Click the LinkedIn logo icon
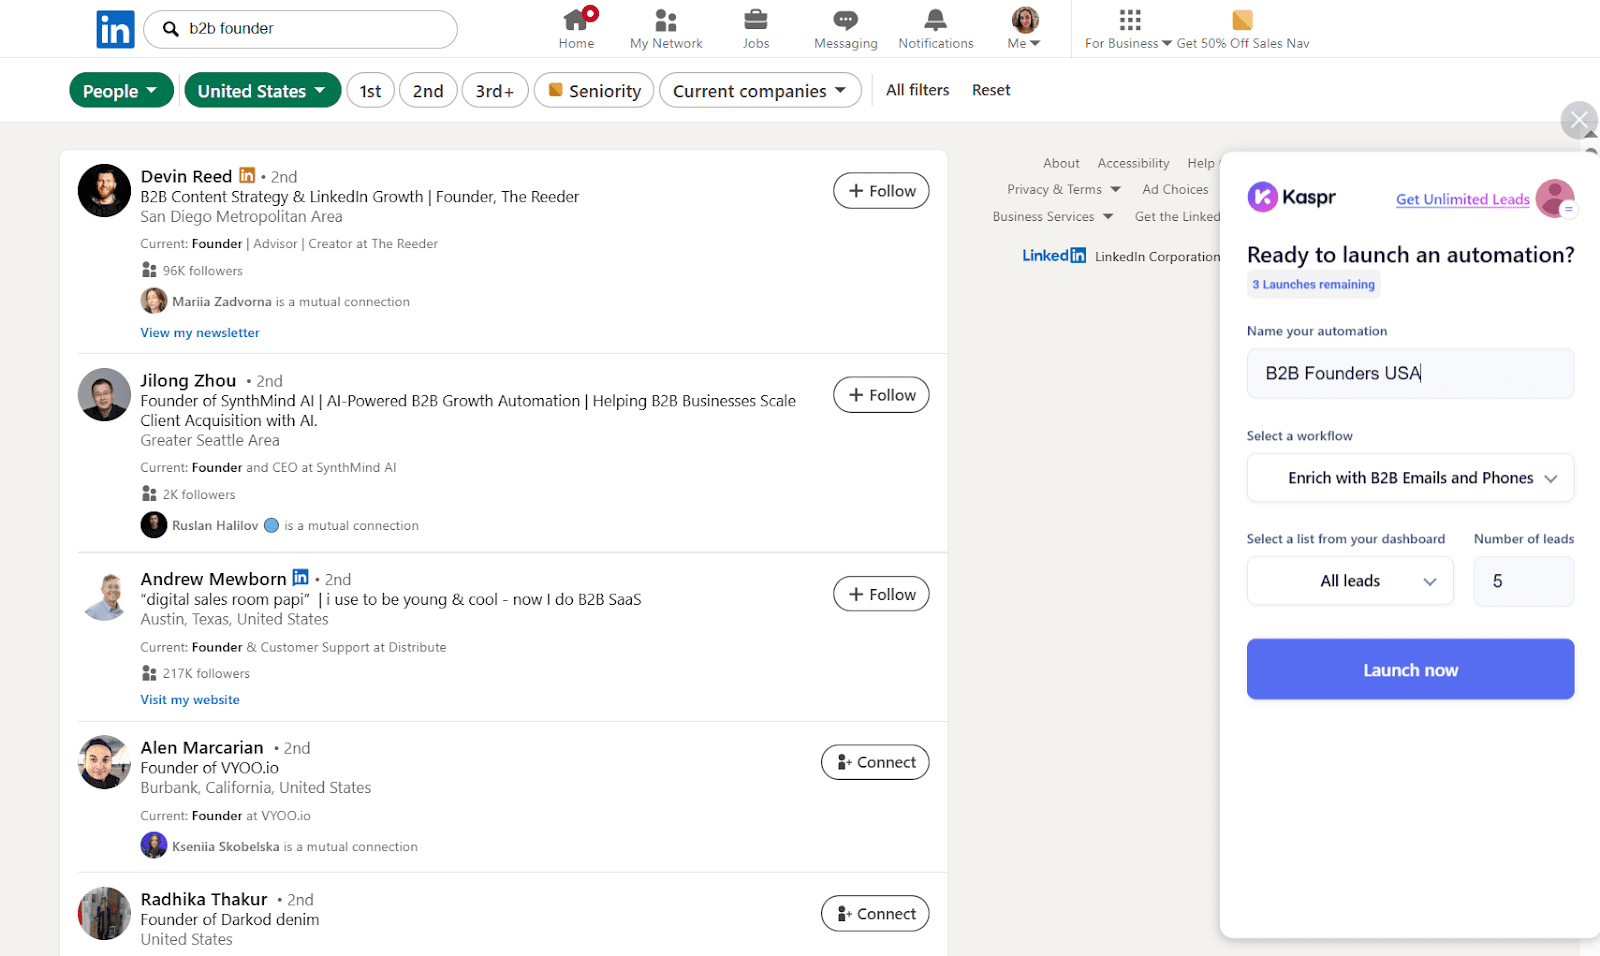This screenshot has width=1600, height=956. [x=115, y=29]
